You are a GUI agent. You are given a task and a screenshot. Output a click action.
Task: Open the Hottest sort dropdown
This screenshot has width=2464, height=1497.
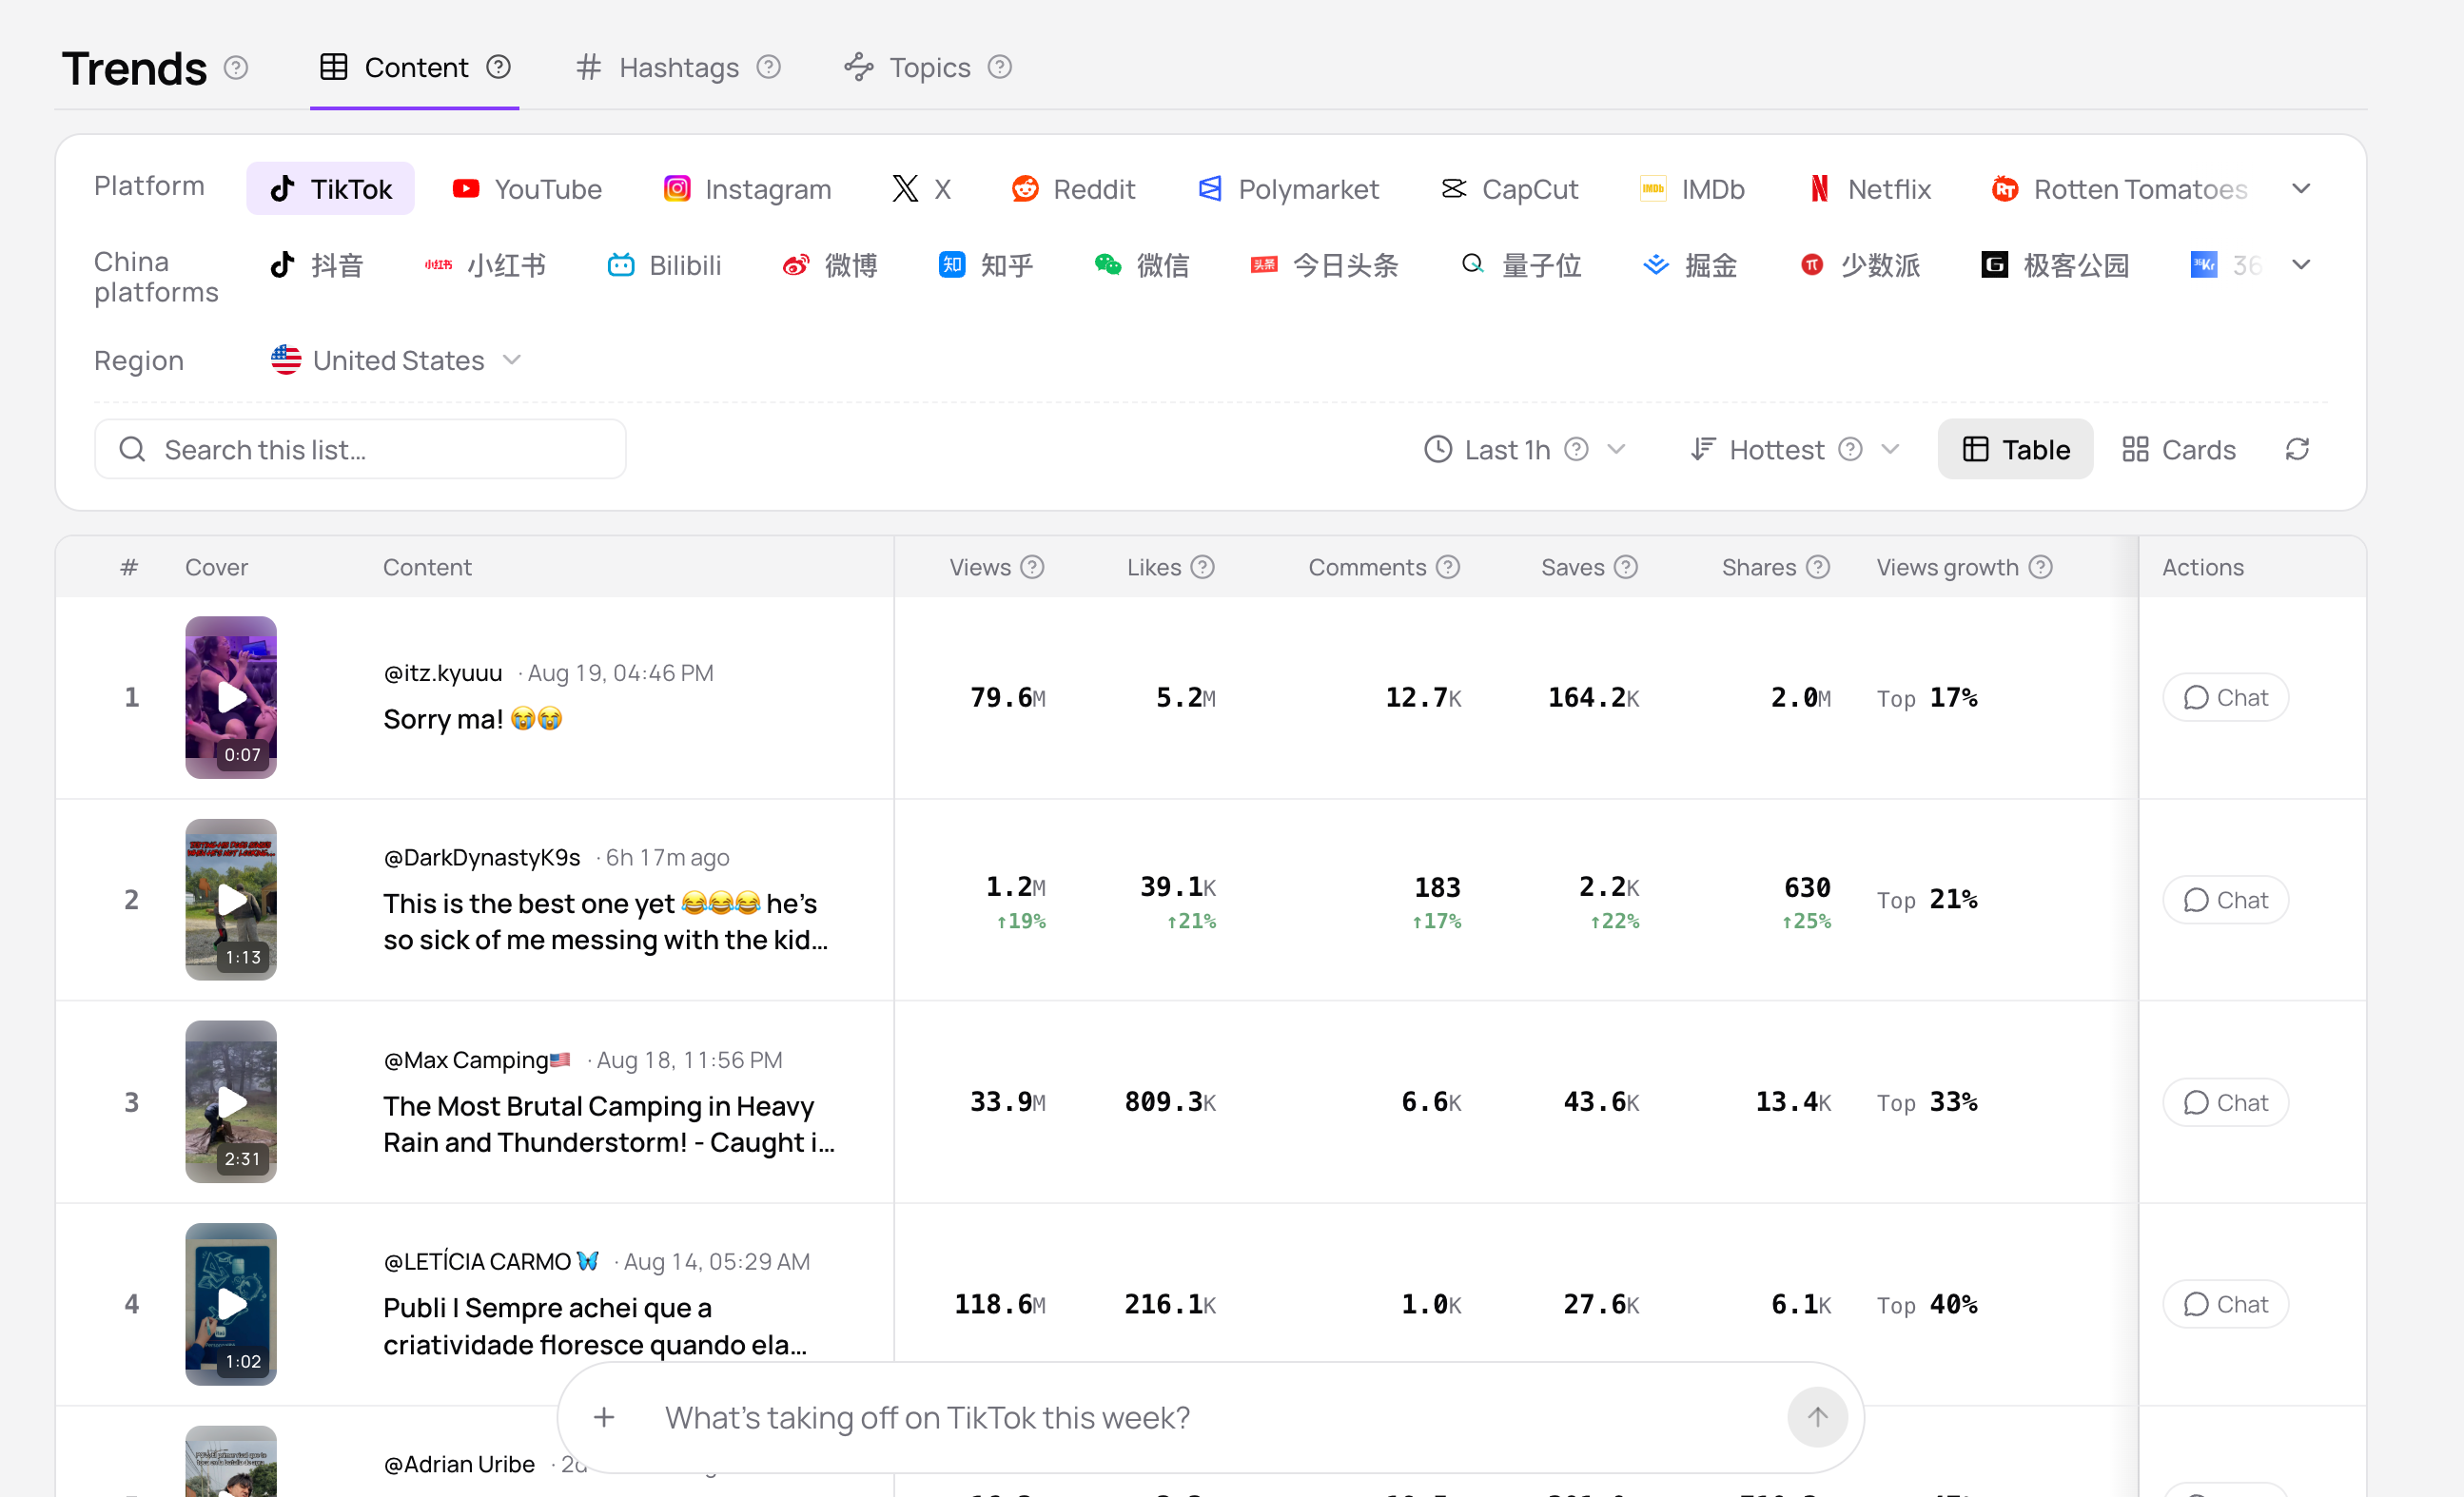coord(1795,449)
